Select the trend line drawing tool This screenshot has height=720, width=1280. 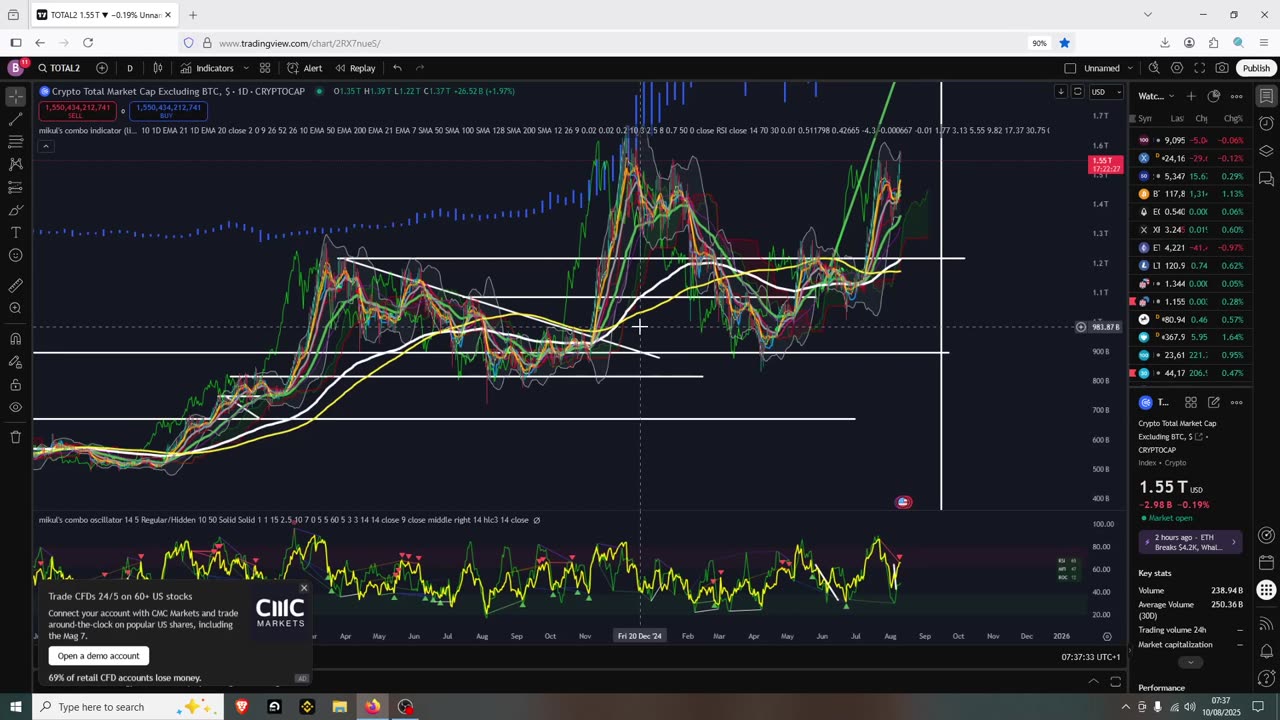(15, 119)
